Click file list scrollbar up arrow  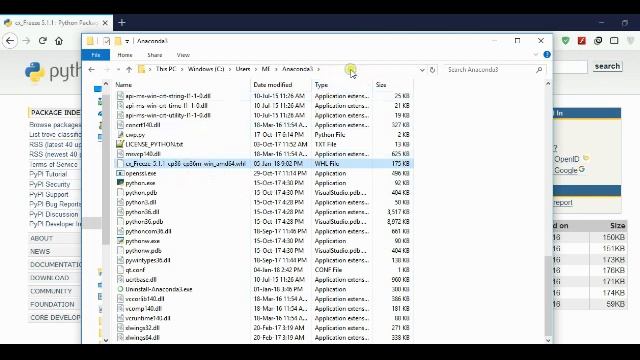tap(548, 84)
